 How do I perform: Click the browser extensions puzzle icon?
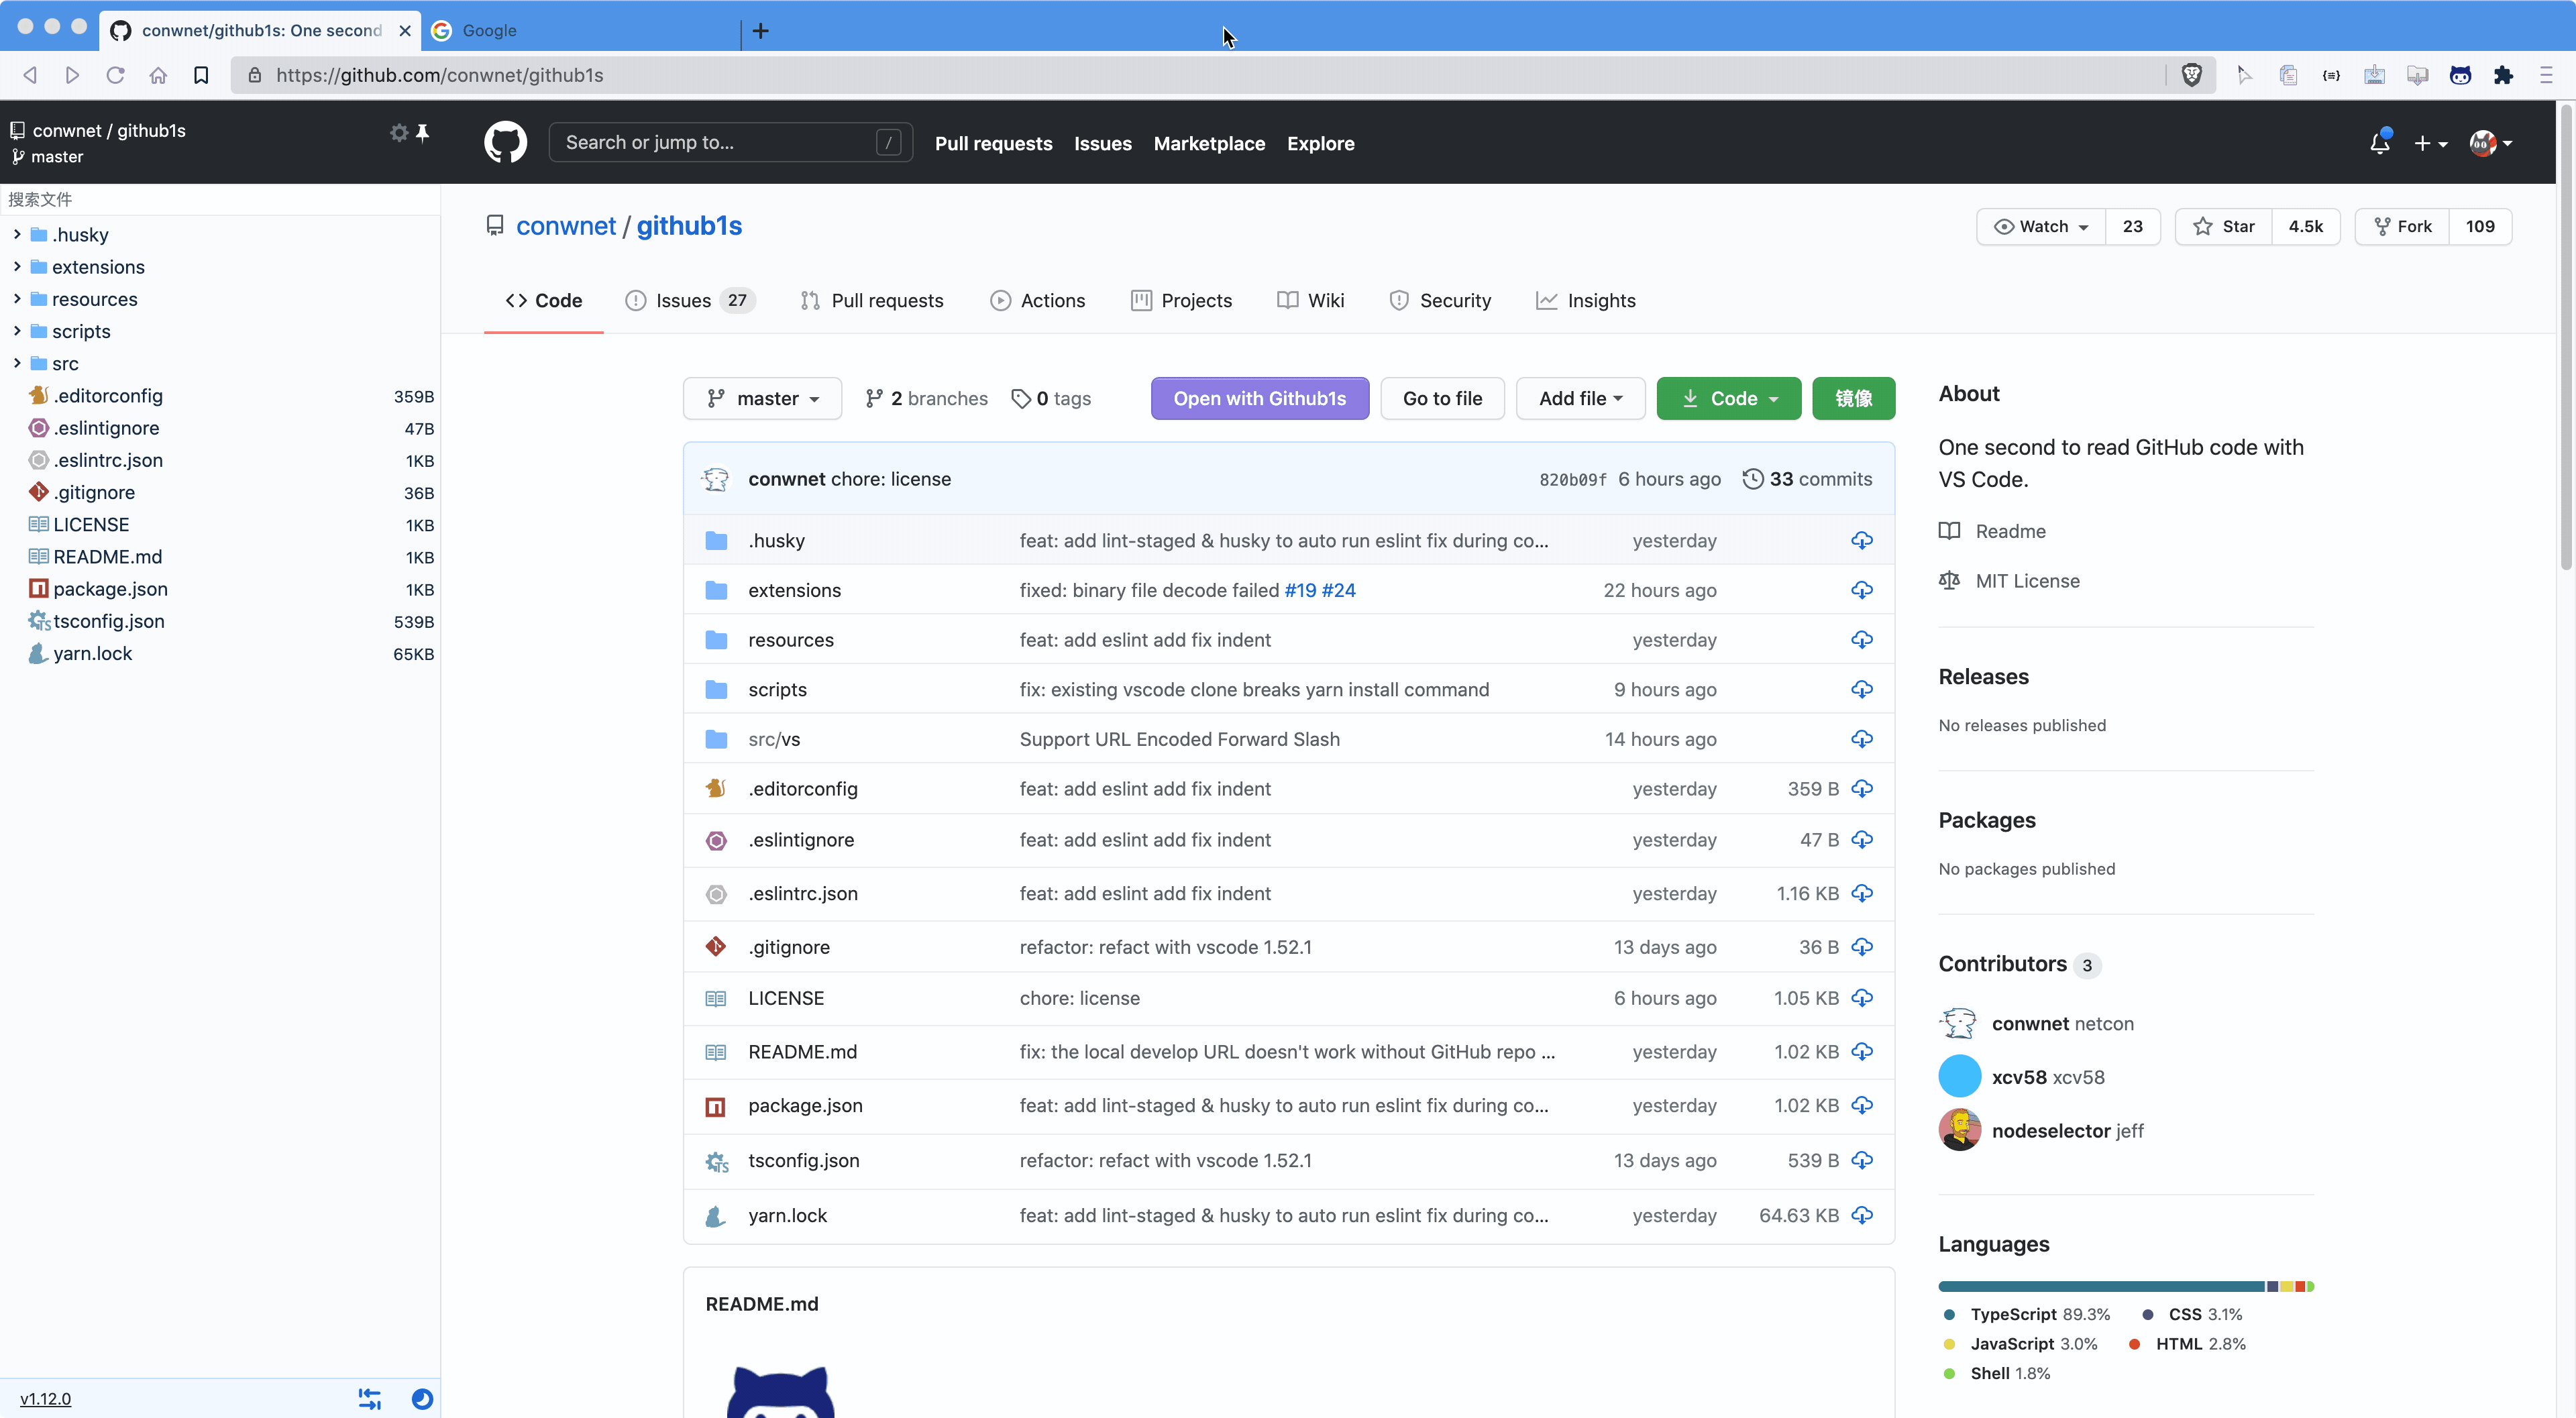[x=2503, y=75]
